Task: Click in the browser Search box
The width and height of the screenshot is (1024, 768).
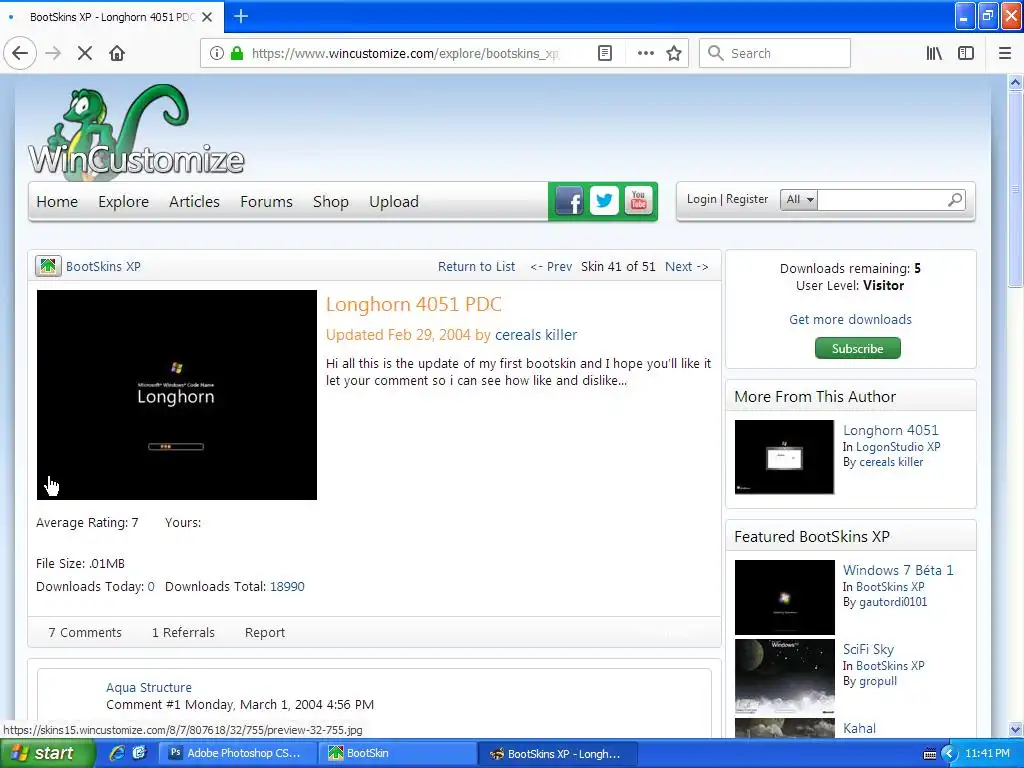Action: (x=775, y=53)
